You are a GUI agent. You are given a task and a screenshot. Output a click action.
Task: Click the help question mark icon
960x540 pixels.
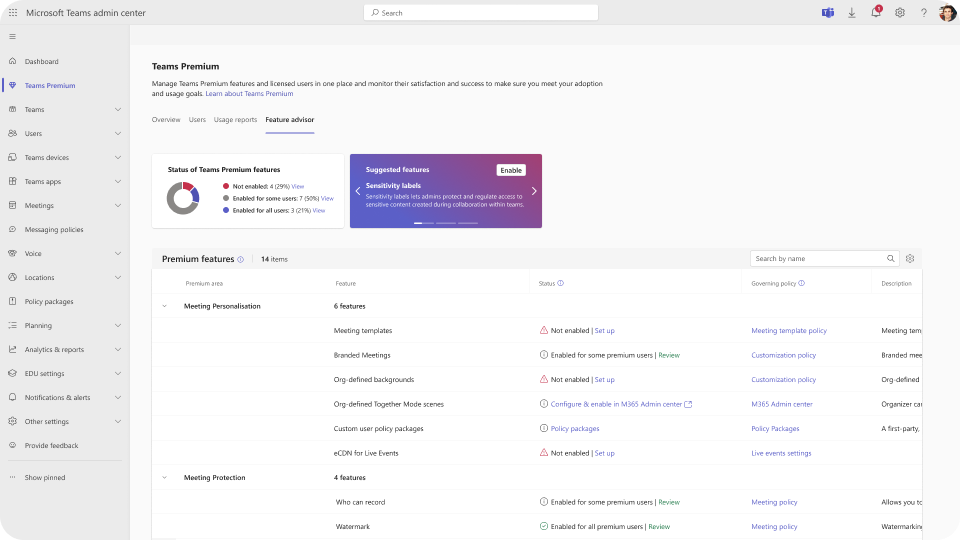[923, 13]
